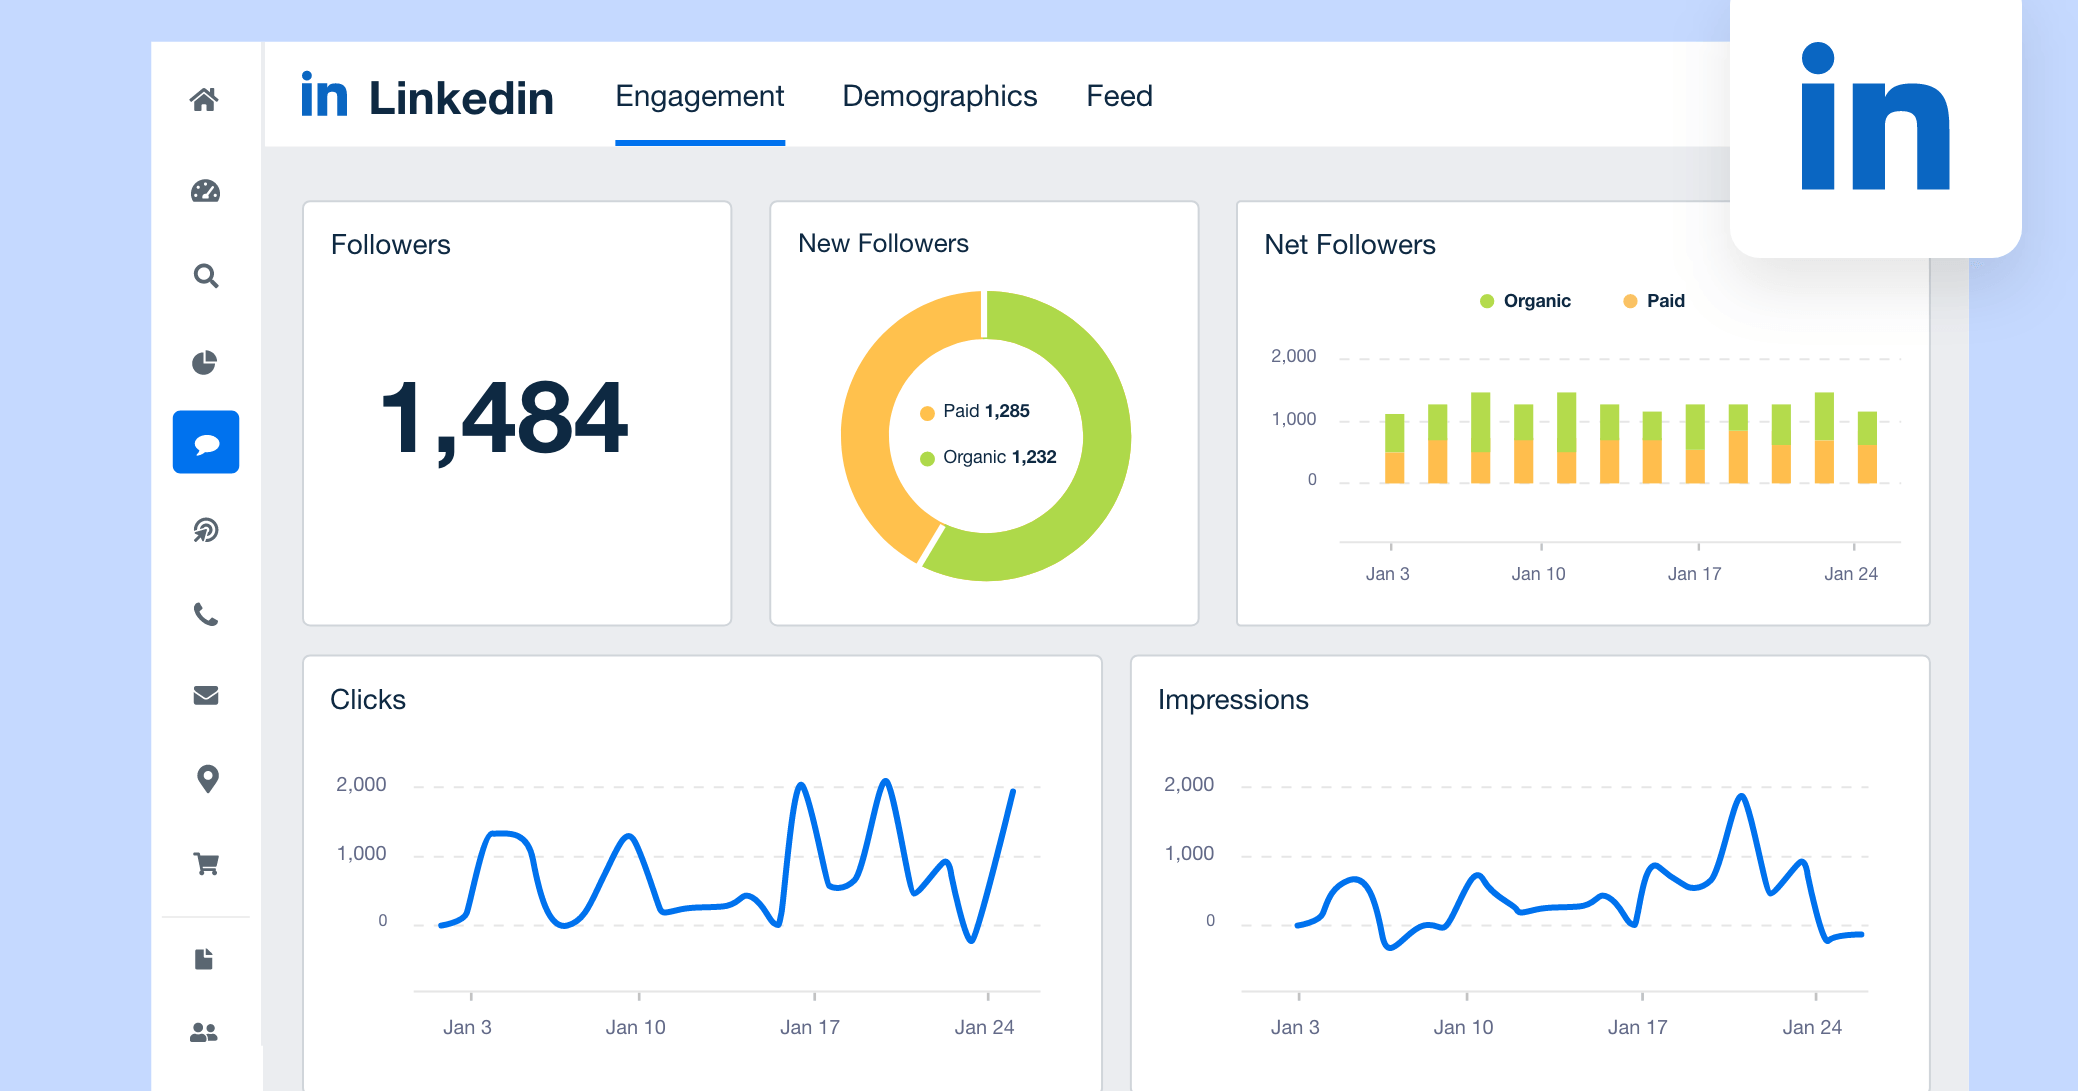
Task: Click the Impressions chart title
Action: click(x=1233, y=700)
